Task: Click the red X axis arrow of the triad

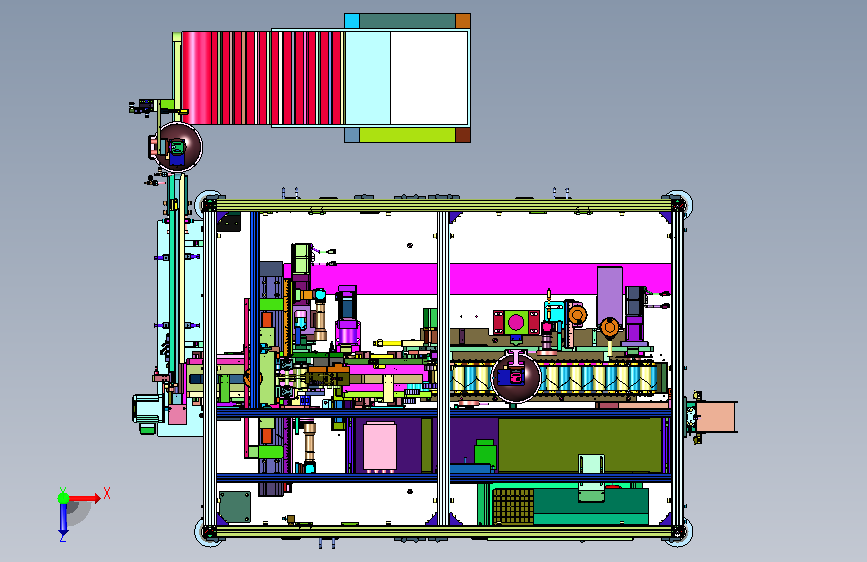Action: pyautogui.click(x=85, y=498)
